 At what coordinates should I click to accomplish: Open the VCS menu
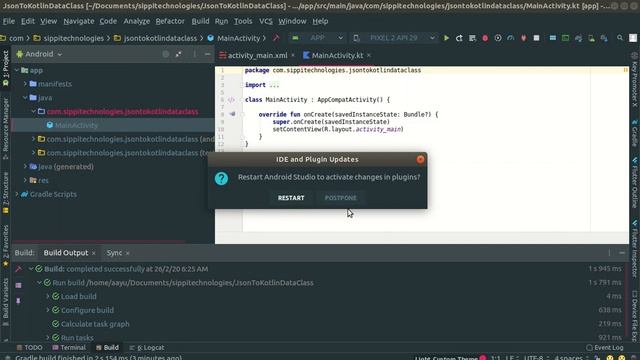pos(266,21)
